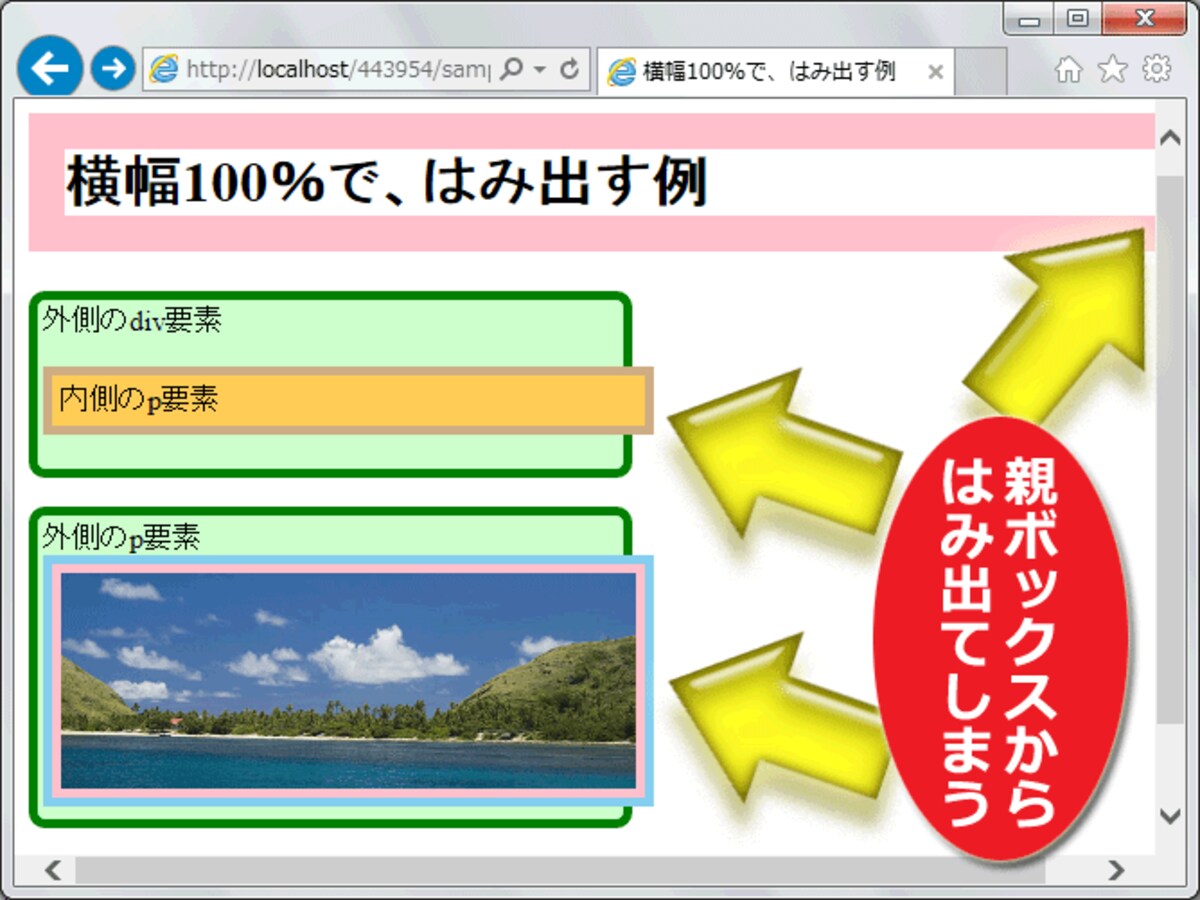
Task: Minimize the browser window
Action: [x=1030, y=19]
